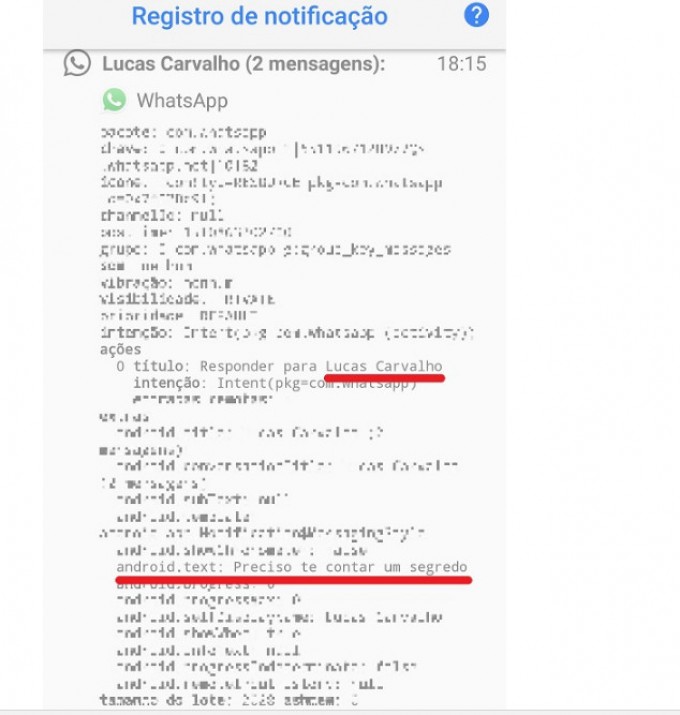The image size is (680, 715).
Task: Tap the 18:15 timestamp
Action: point(462,64)
